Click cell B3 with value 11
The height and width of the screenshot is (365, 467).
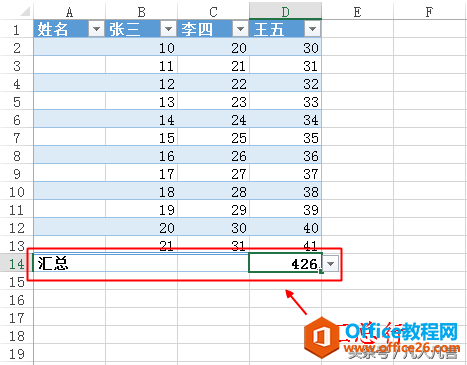click(141, 65)
